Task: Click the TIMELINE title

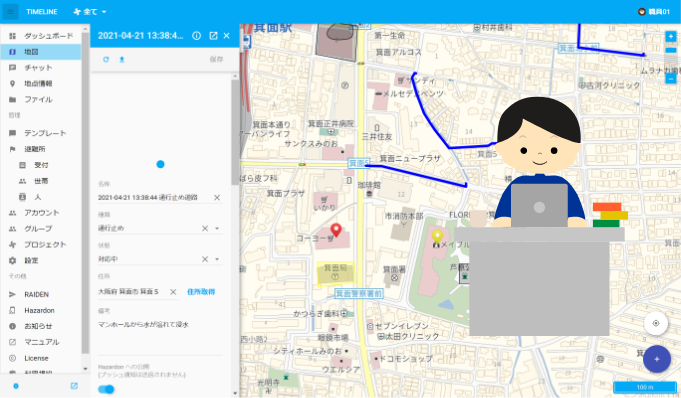Action: click(x=42, y=12)
